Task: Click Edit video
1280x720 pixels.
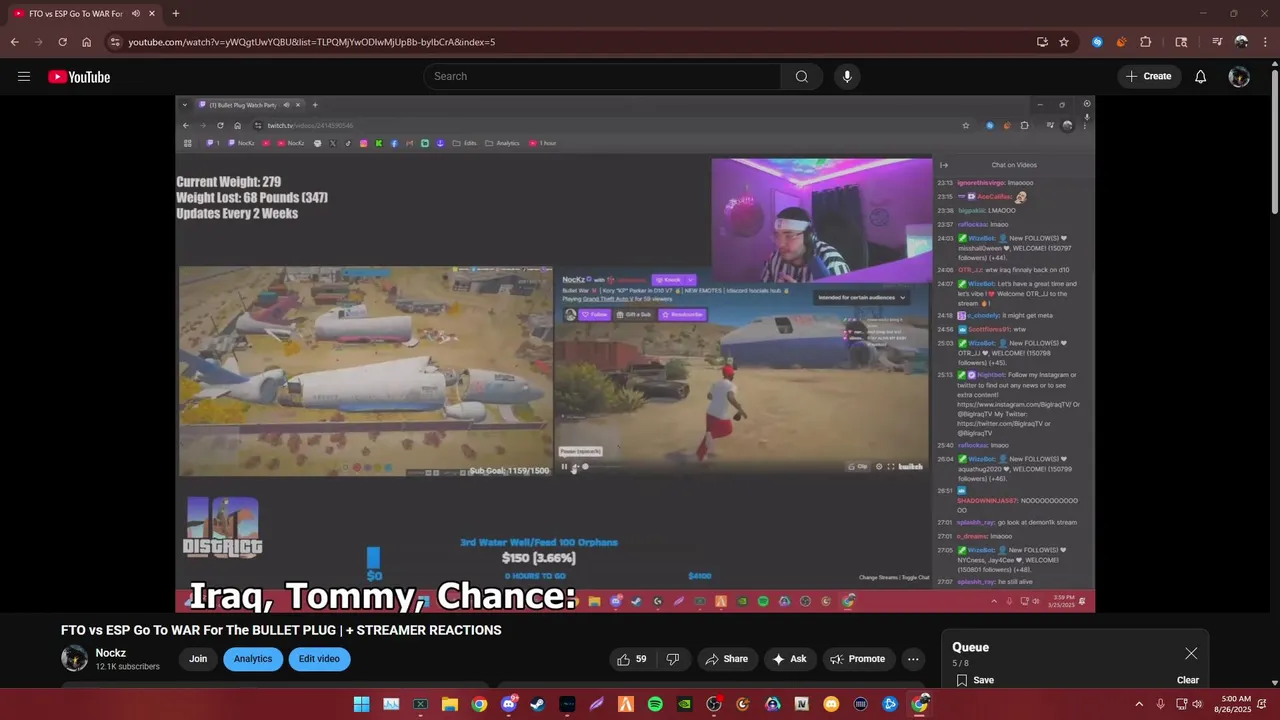Action: pyautogui.click(x=319, y=659)
